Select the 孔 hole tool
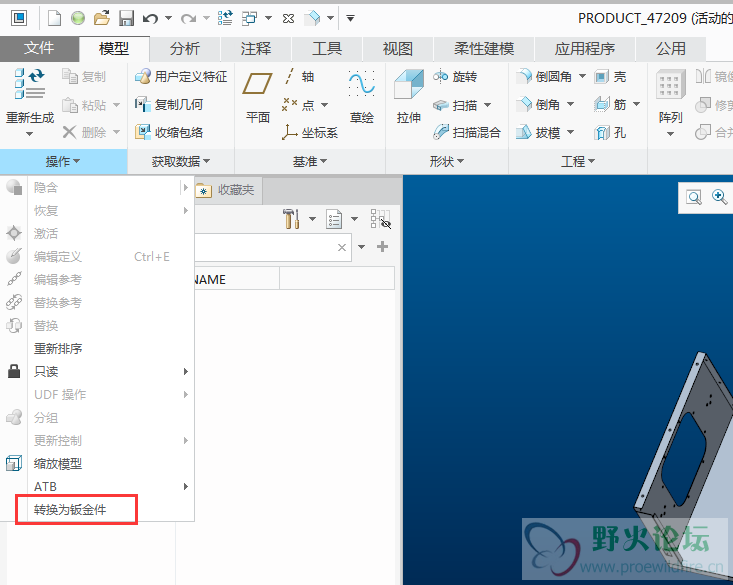 point(610,133)
